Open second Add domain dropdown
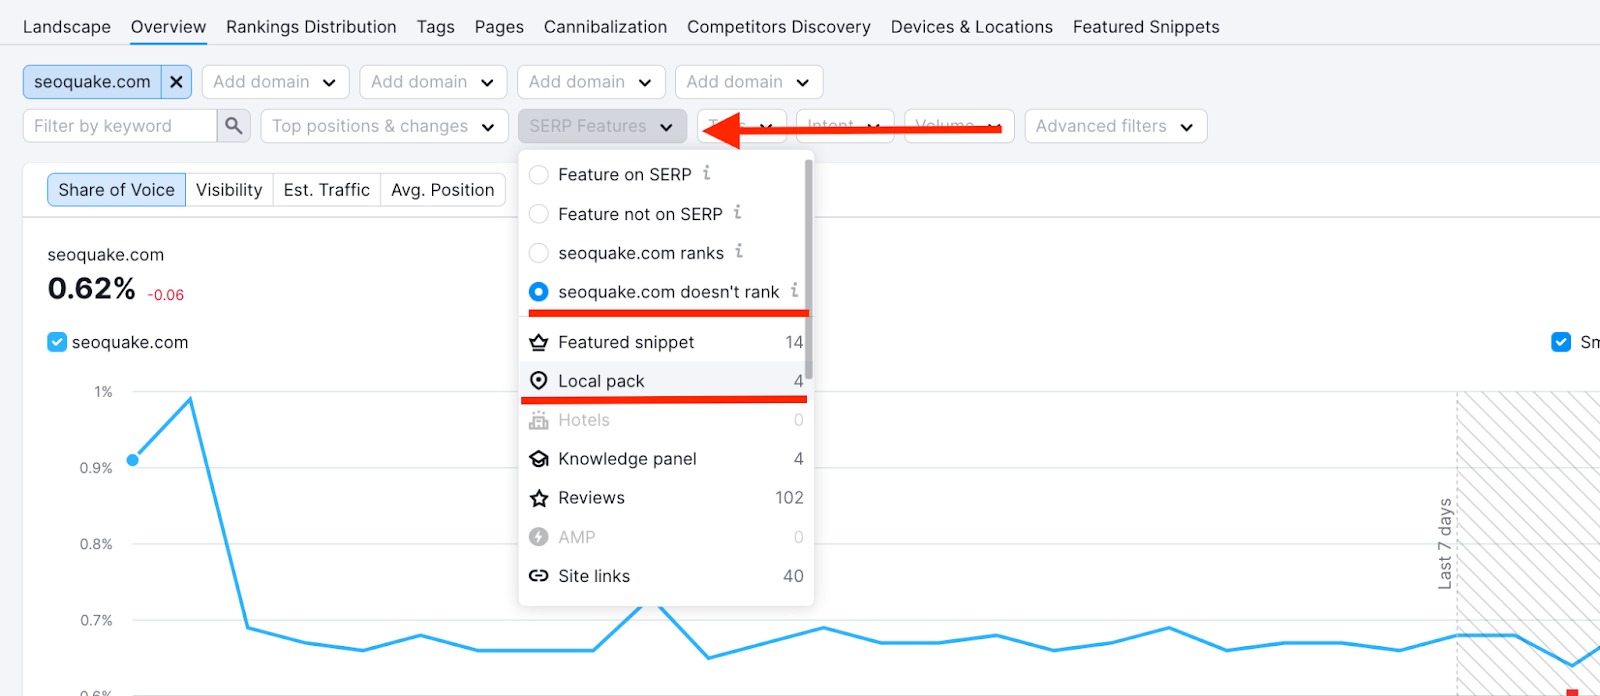This screenshot has height=696, width=1600. coord(433,82)
